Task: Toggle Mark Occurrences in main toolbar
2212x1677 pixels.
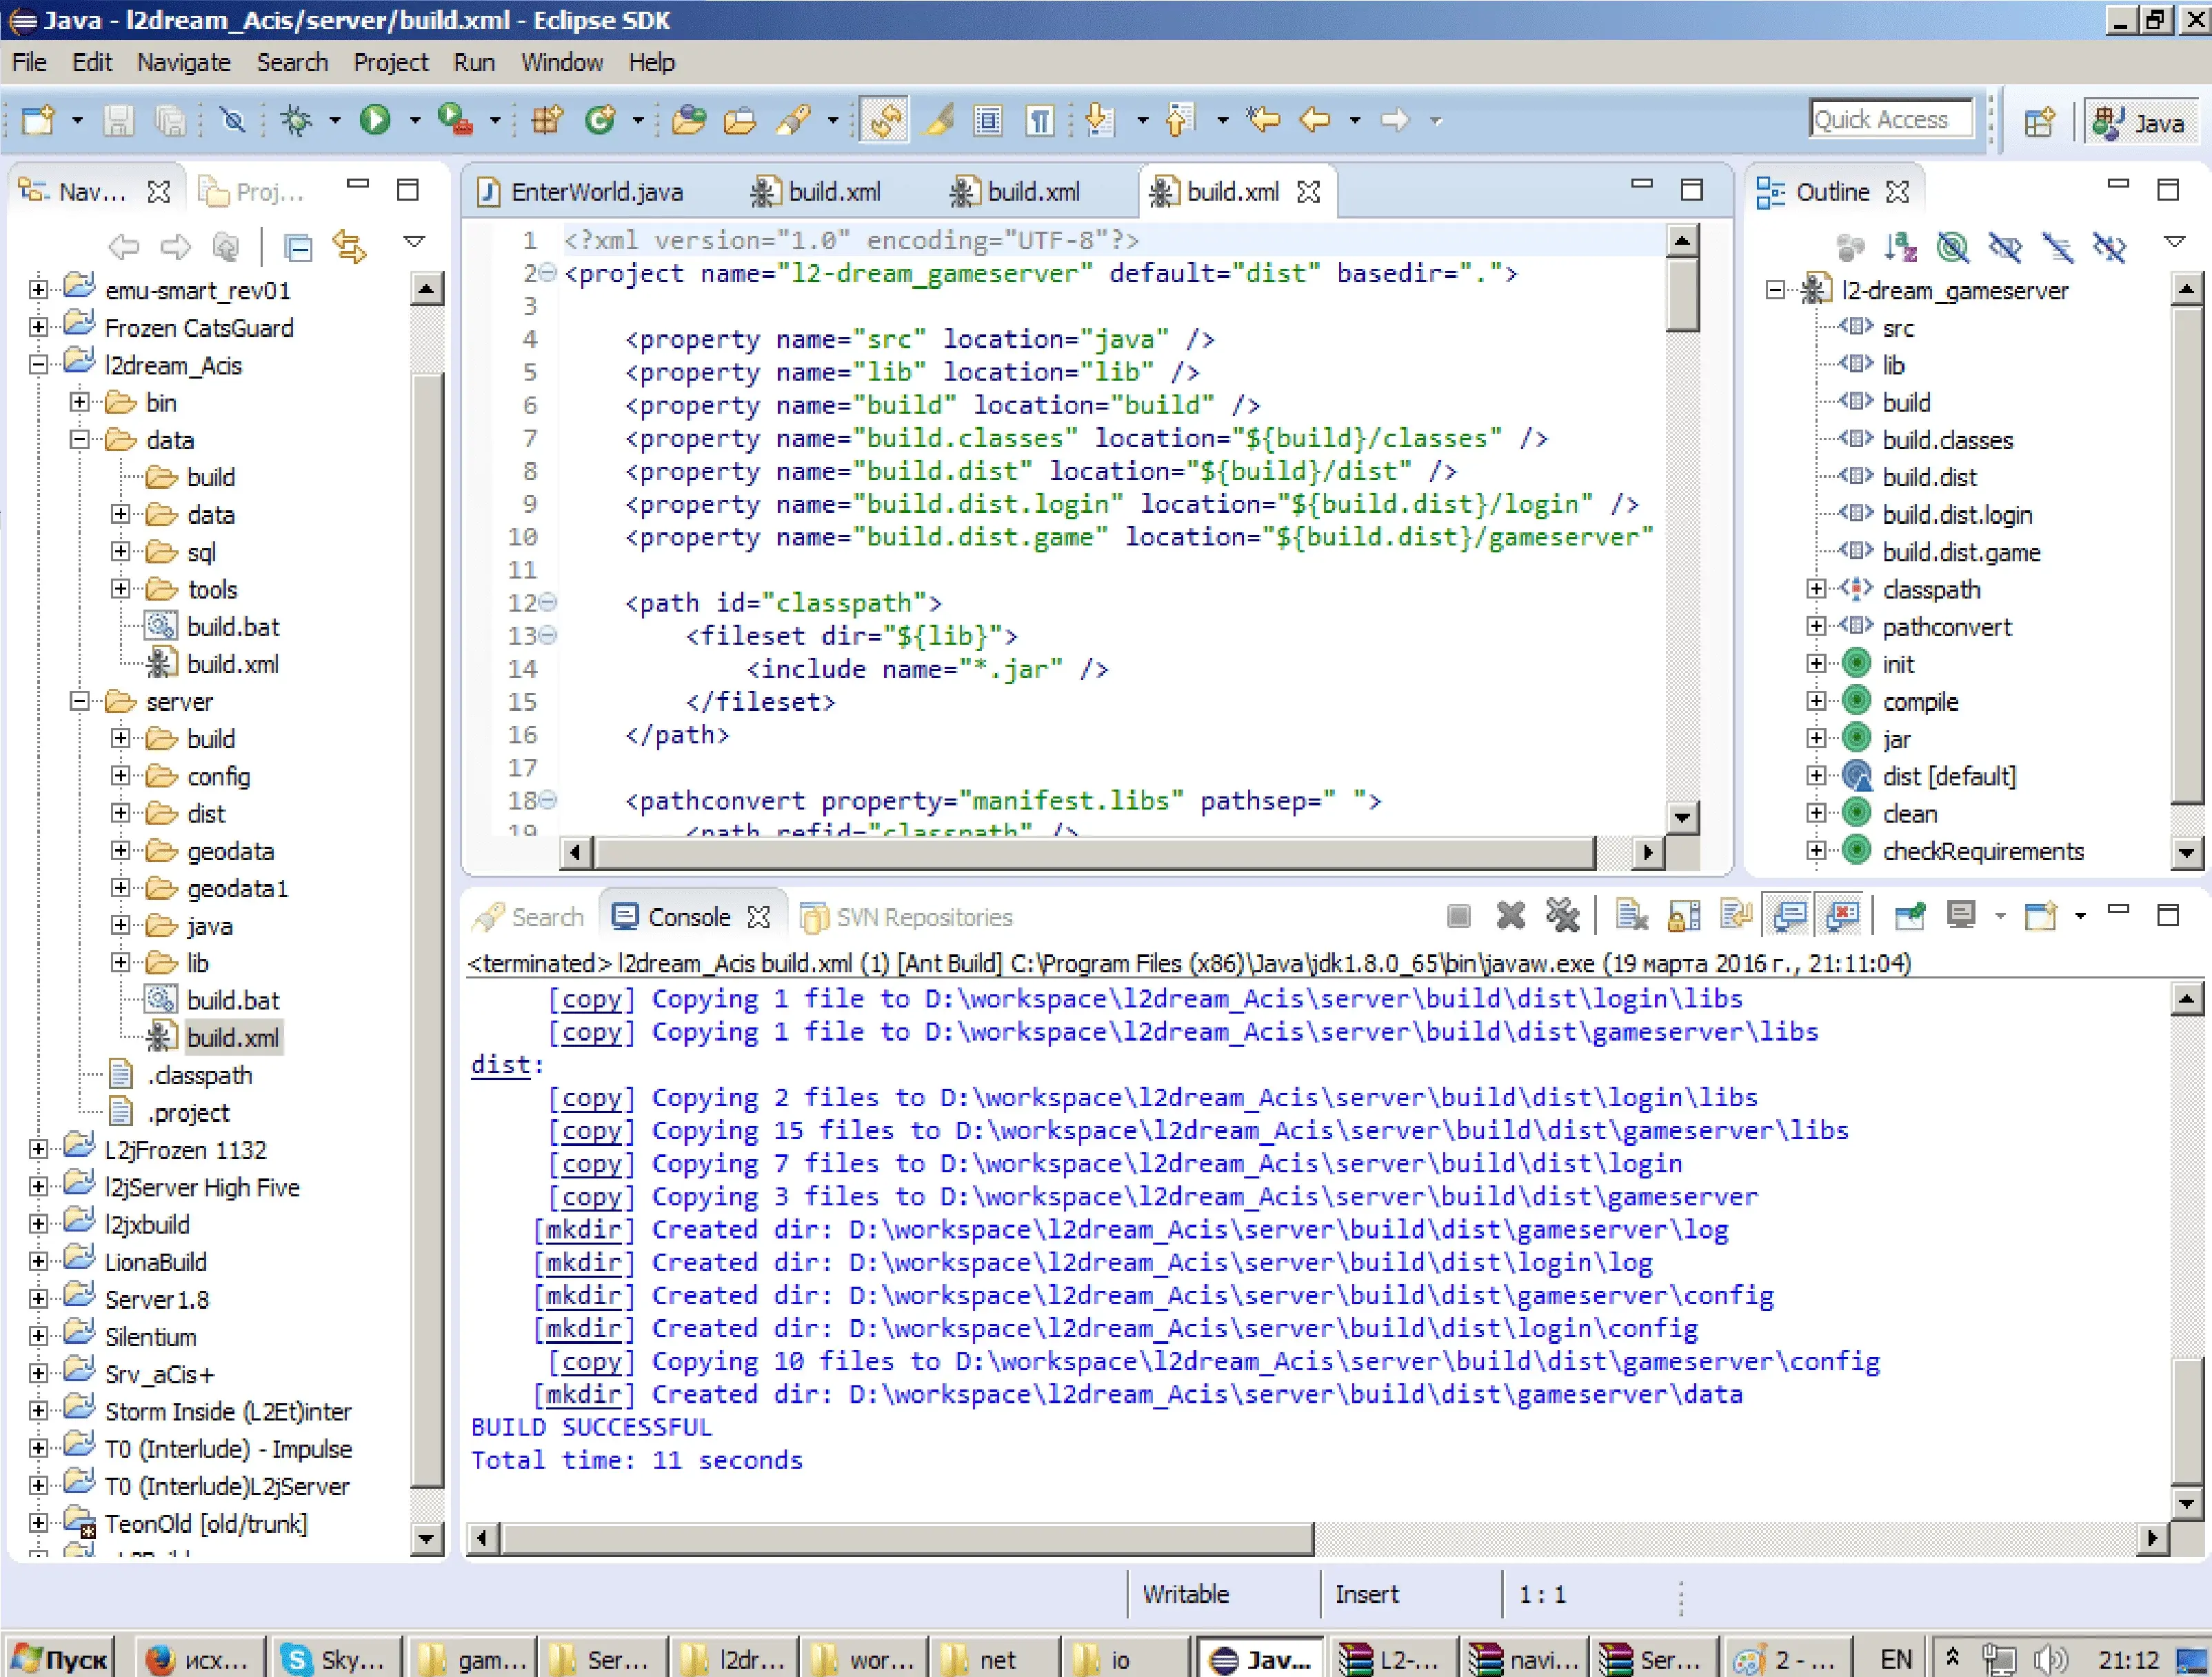Action: click(x=939, y=120)
